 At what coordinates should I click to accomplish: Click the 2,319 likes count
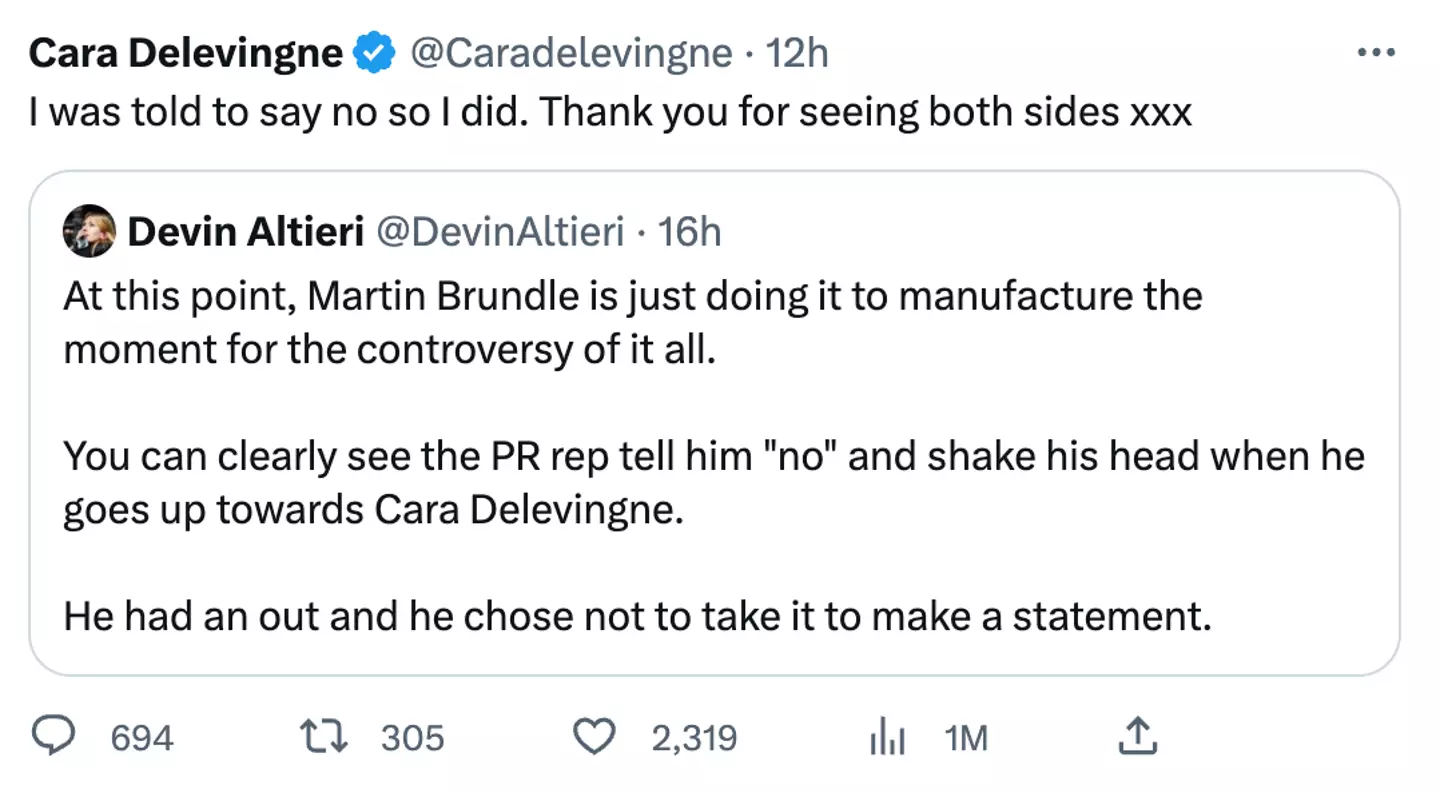coord(694,739)
